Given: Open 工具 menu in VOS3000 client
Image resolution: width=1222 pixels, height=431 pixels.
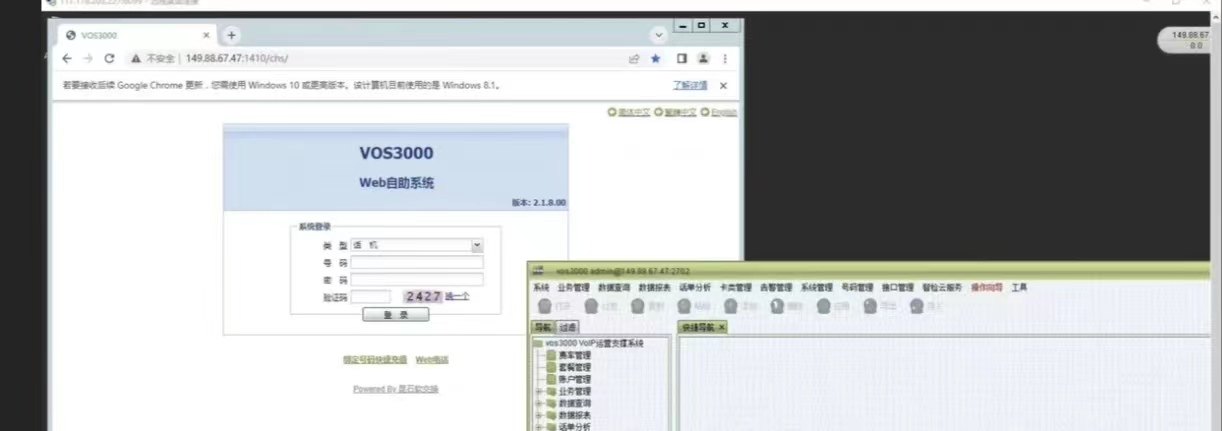Looking at the screenshot, I should (x=1019, y=288).
